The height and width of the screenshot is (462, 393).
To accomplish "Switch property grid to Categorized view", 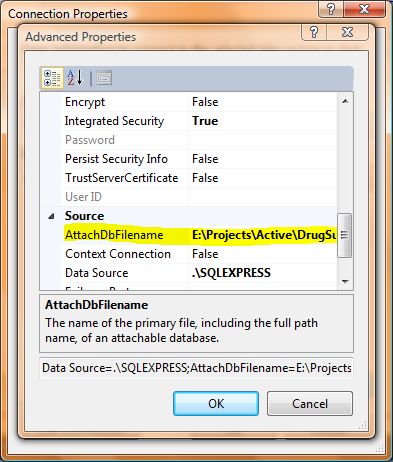I will click(x=52, y=78).
